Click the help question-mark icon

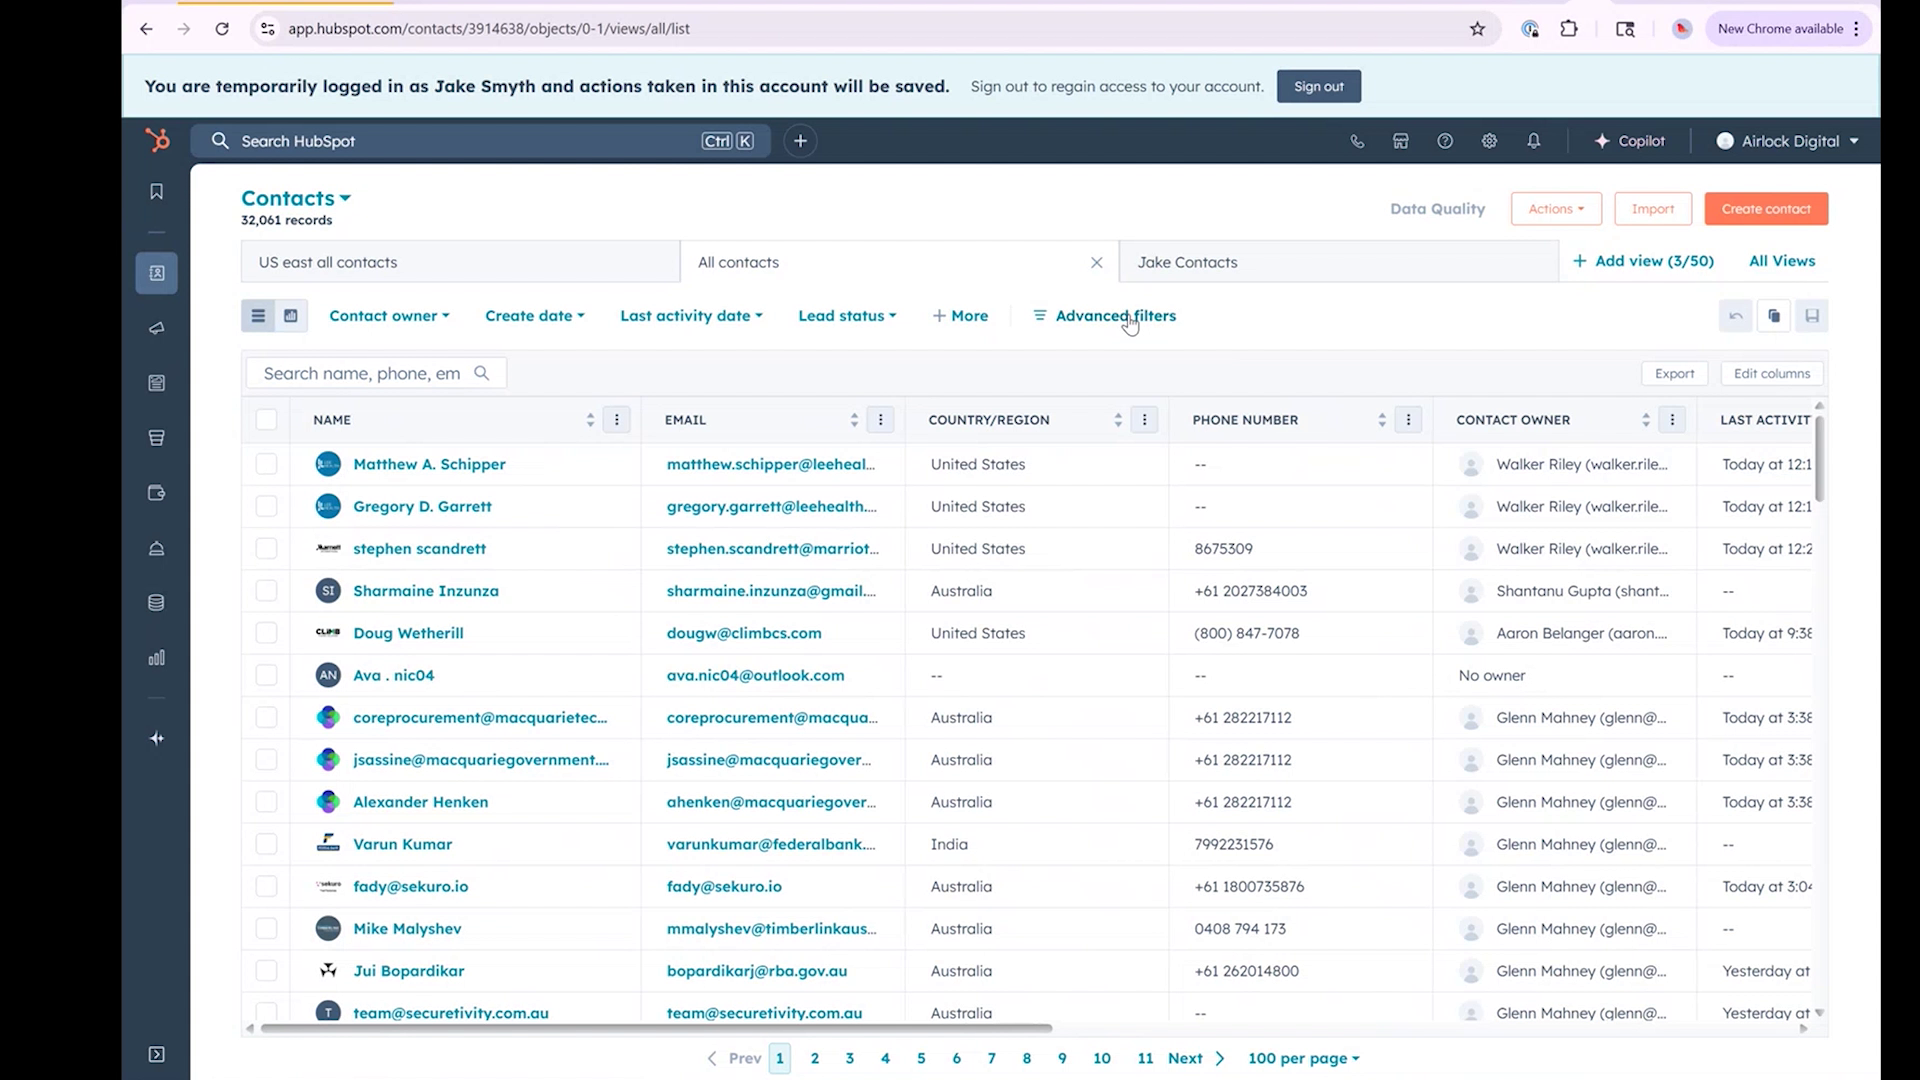pyautogui.click(x=1445, y=141)
